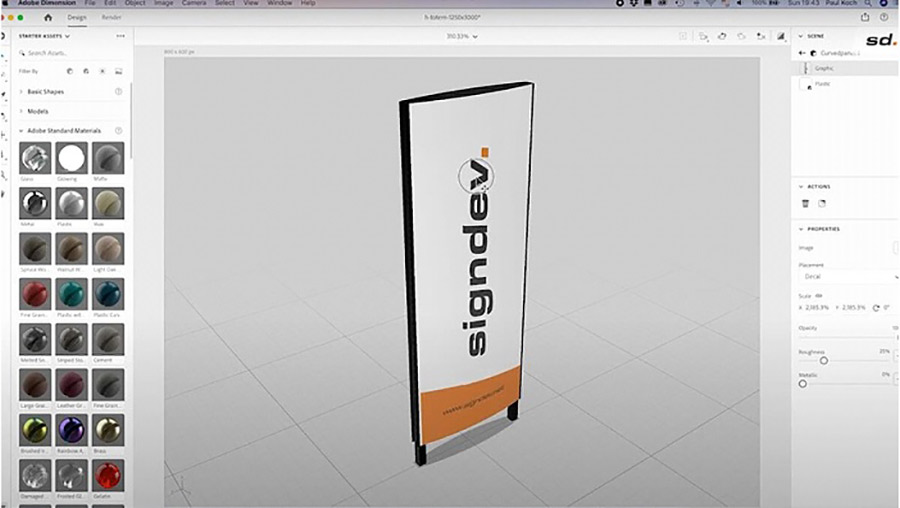
Task: Delete with the trash icon
Action: coord(805,204)
